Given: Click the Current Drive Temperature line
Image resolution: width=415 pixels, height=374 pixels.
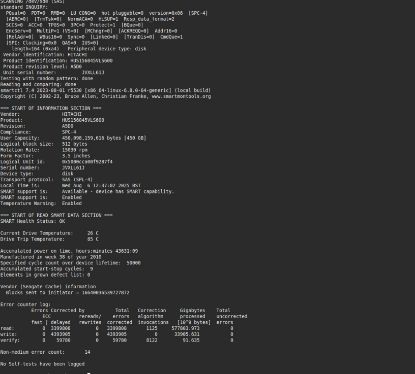Looking at the screenshot, I should click(49, 233).
